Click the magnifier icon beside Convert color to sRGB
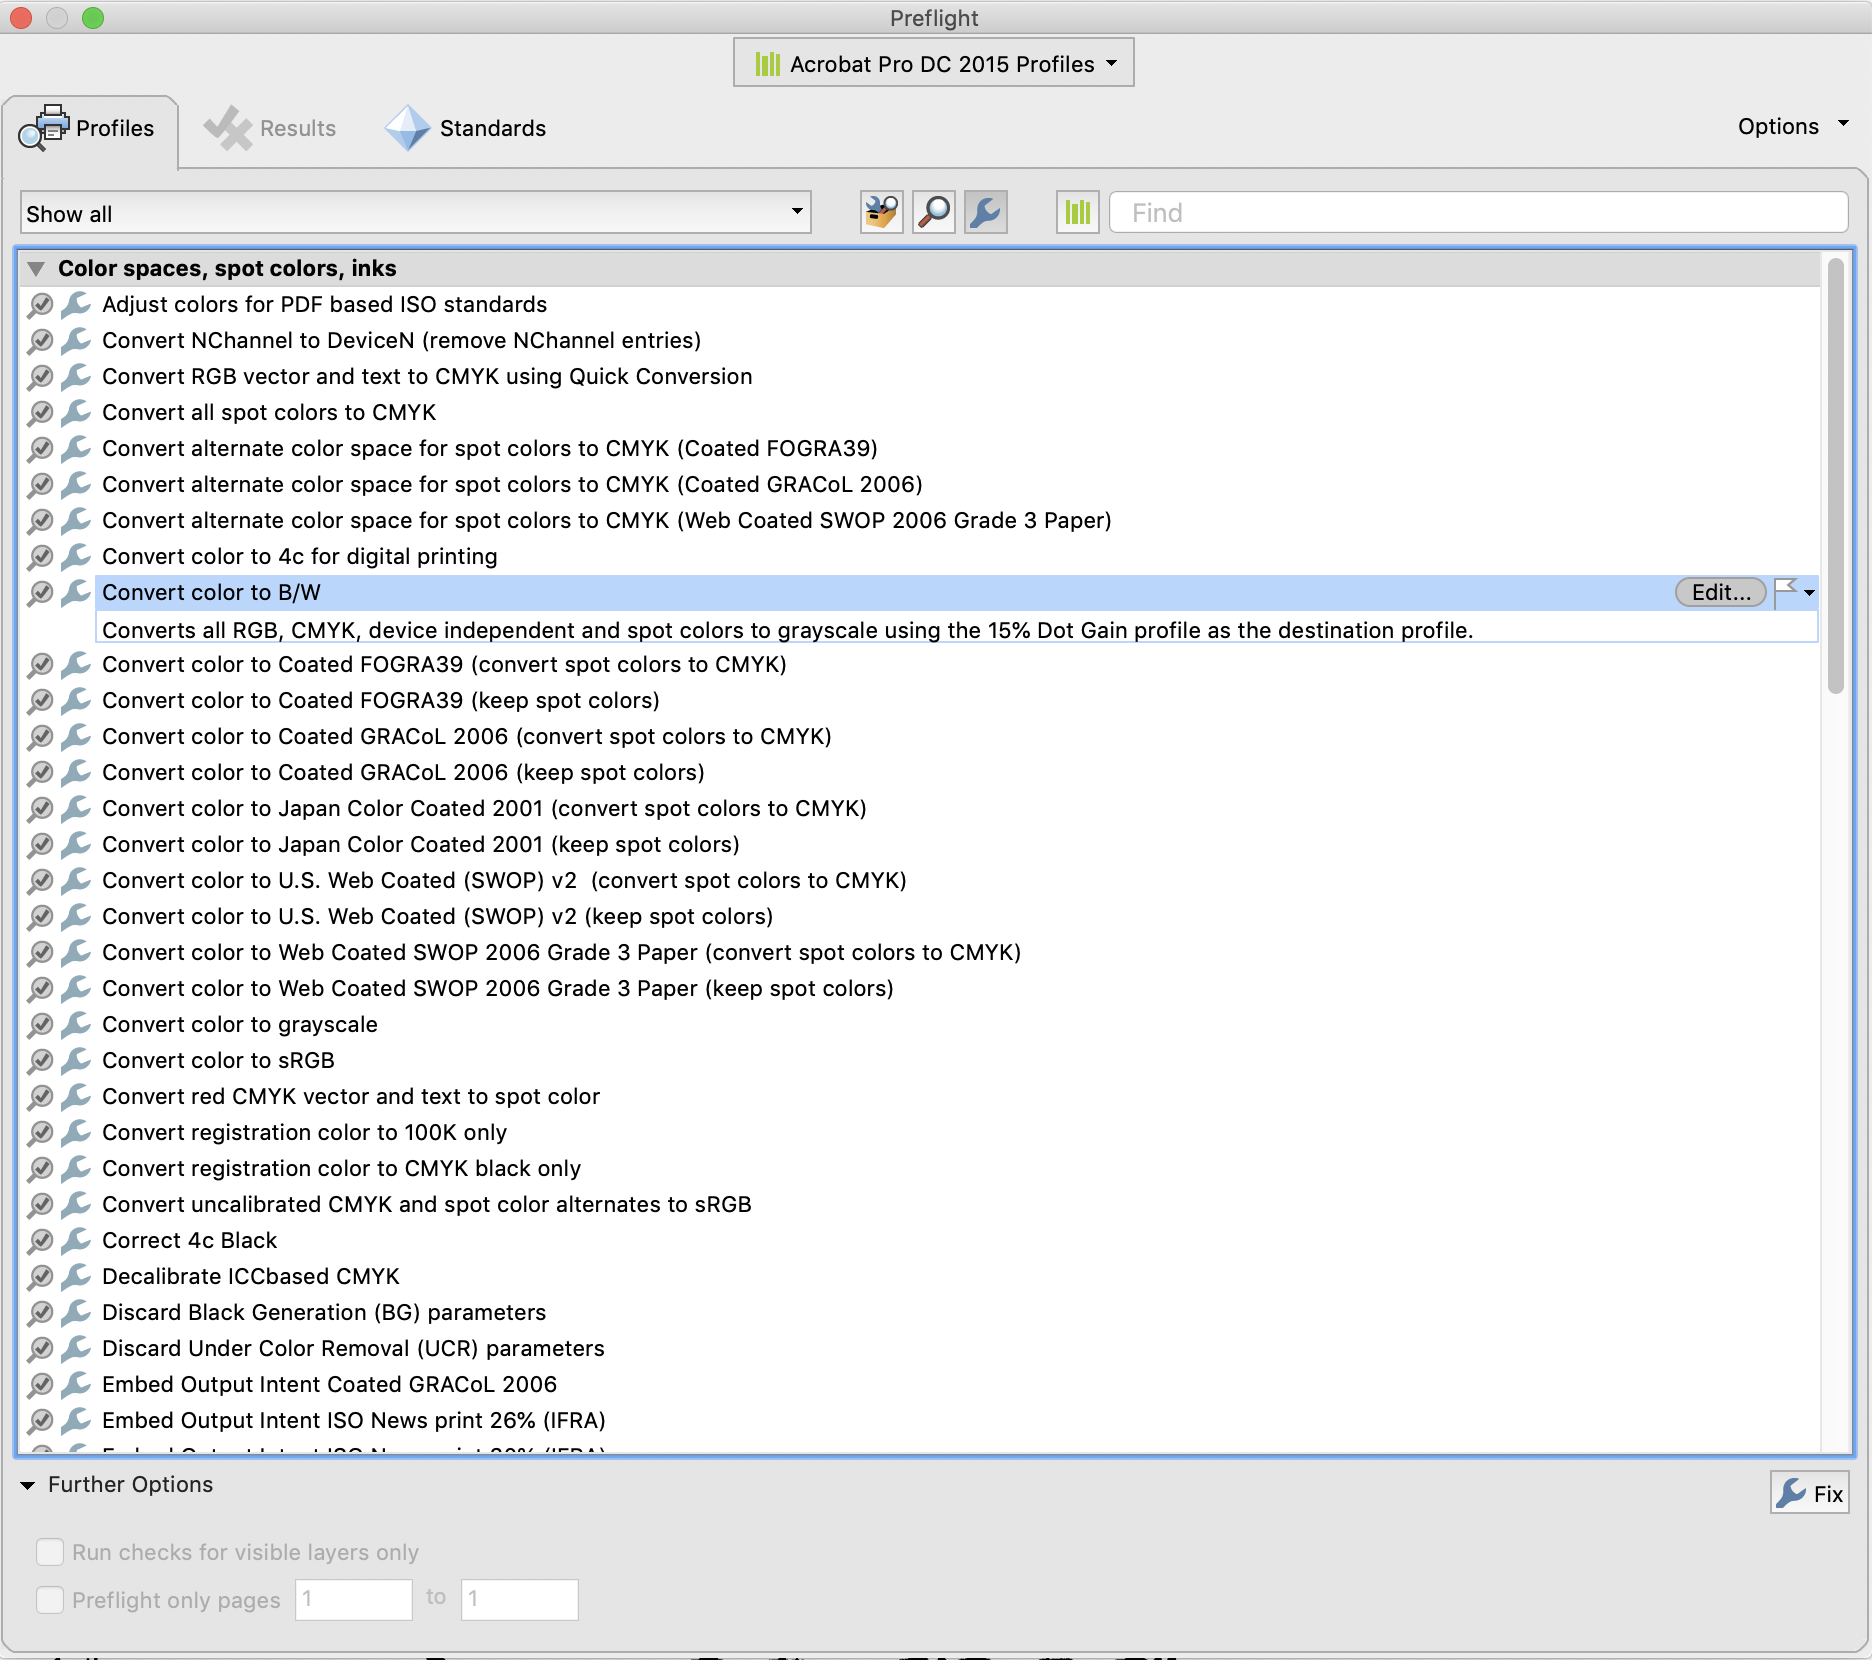The width and height of the screenshot is (1872, 1660). [x=40, y=1060]
